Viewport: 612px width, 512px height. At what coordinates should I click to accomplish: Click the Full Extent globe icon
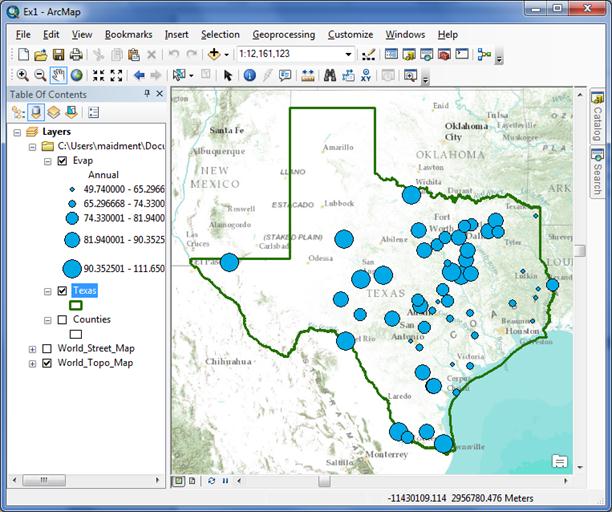pyautogui.click(x=77, y=75)
